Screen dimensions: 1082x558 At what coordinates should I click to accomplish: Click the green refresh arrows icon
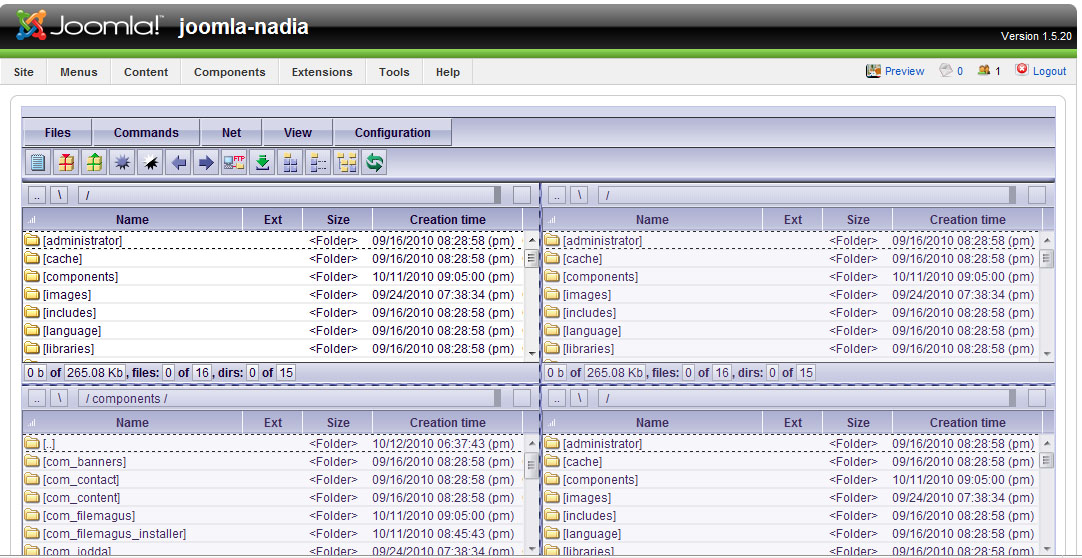(x=373, y=163)
